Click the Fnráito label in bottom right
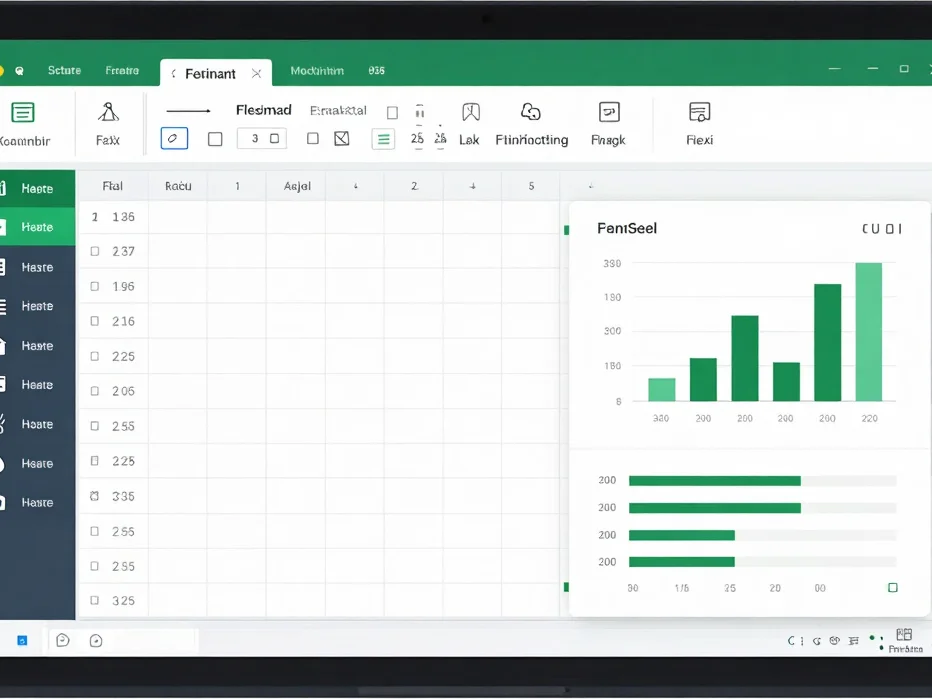 click(905, 649)
